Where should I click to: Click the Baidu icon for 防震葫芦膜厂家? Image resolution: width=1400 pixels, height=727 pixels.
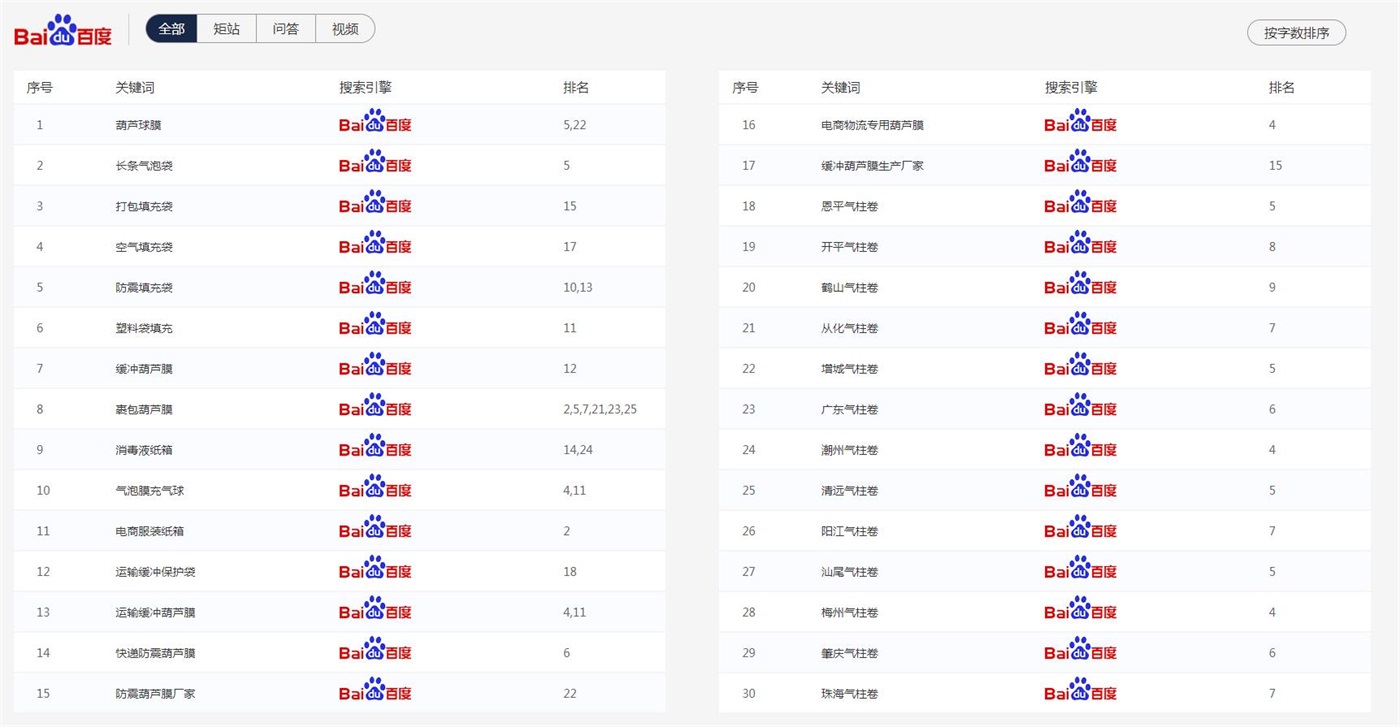coord(375,691)
